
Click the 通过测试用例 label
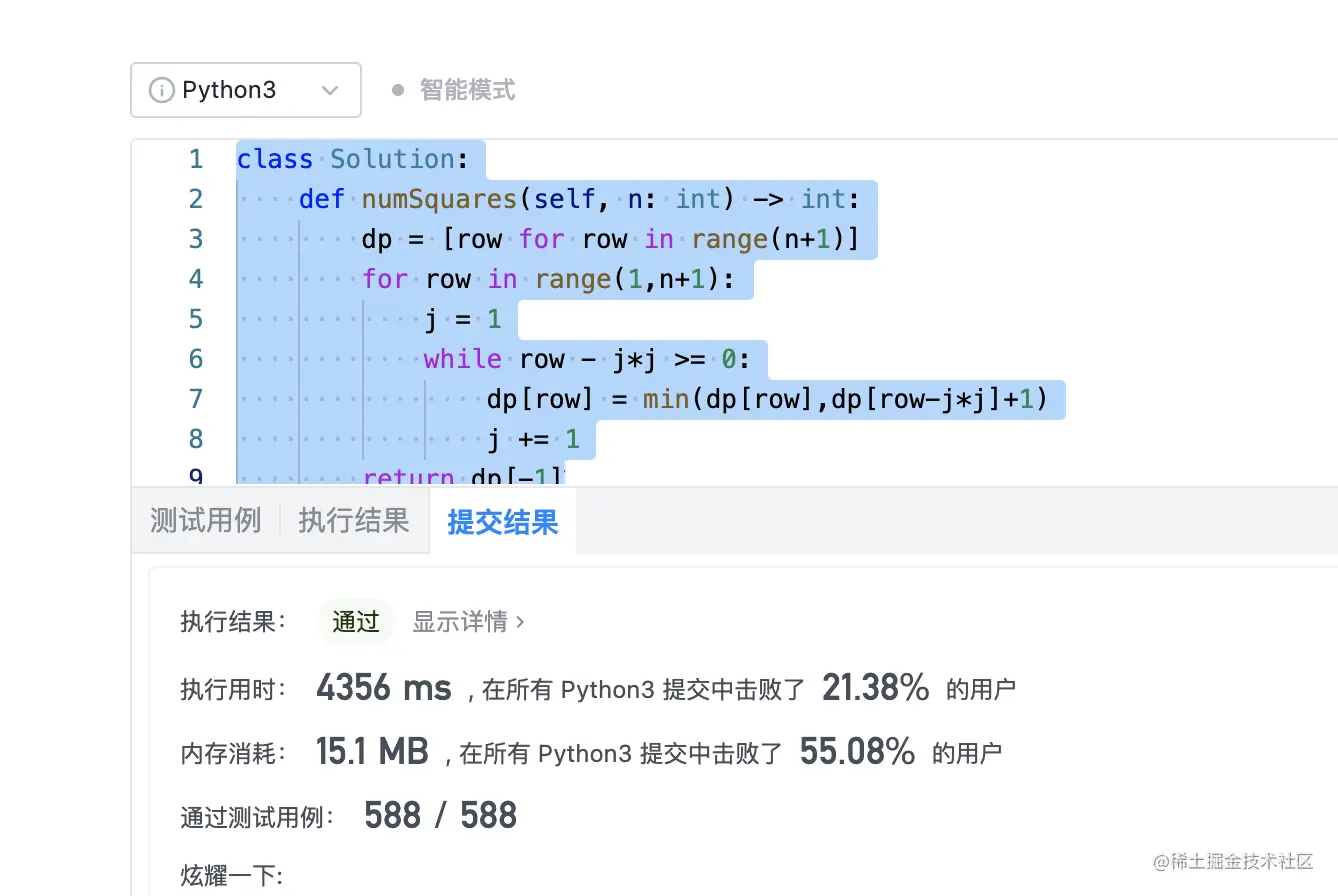pyautogui.click(x=258, y=817)
